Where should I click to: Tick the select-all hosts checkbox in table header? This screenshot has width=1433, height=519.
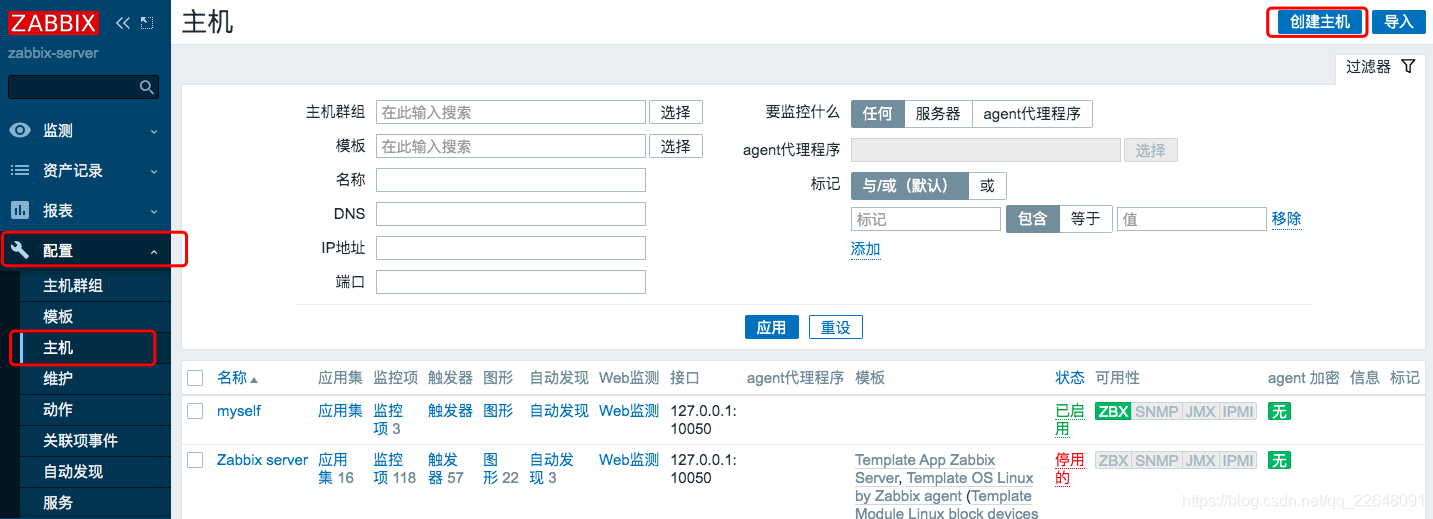pyautogui.click(x=195, y=378)
